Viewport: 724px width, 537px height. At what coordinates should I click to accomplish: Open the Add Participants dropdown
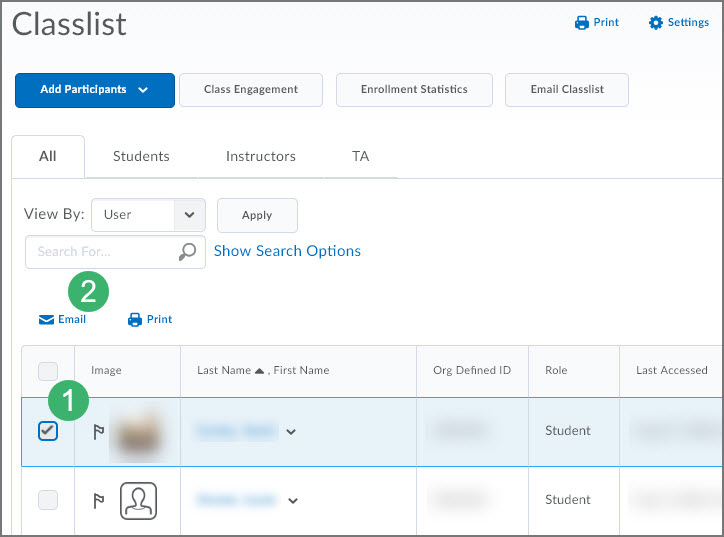95,90
